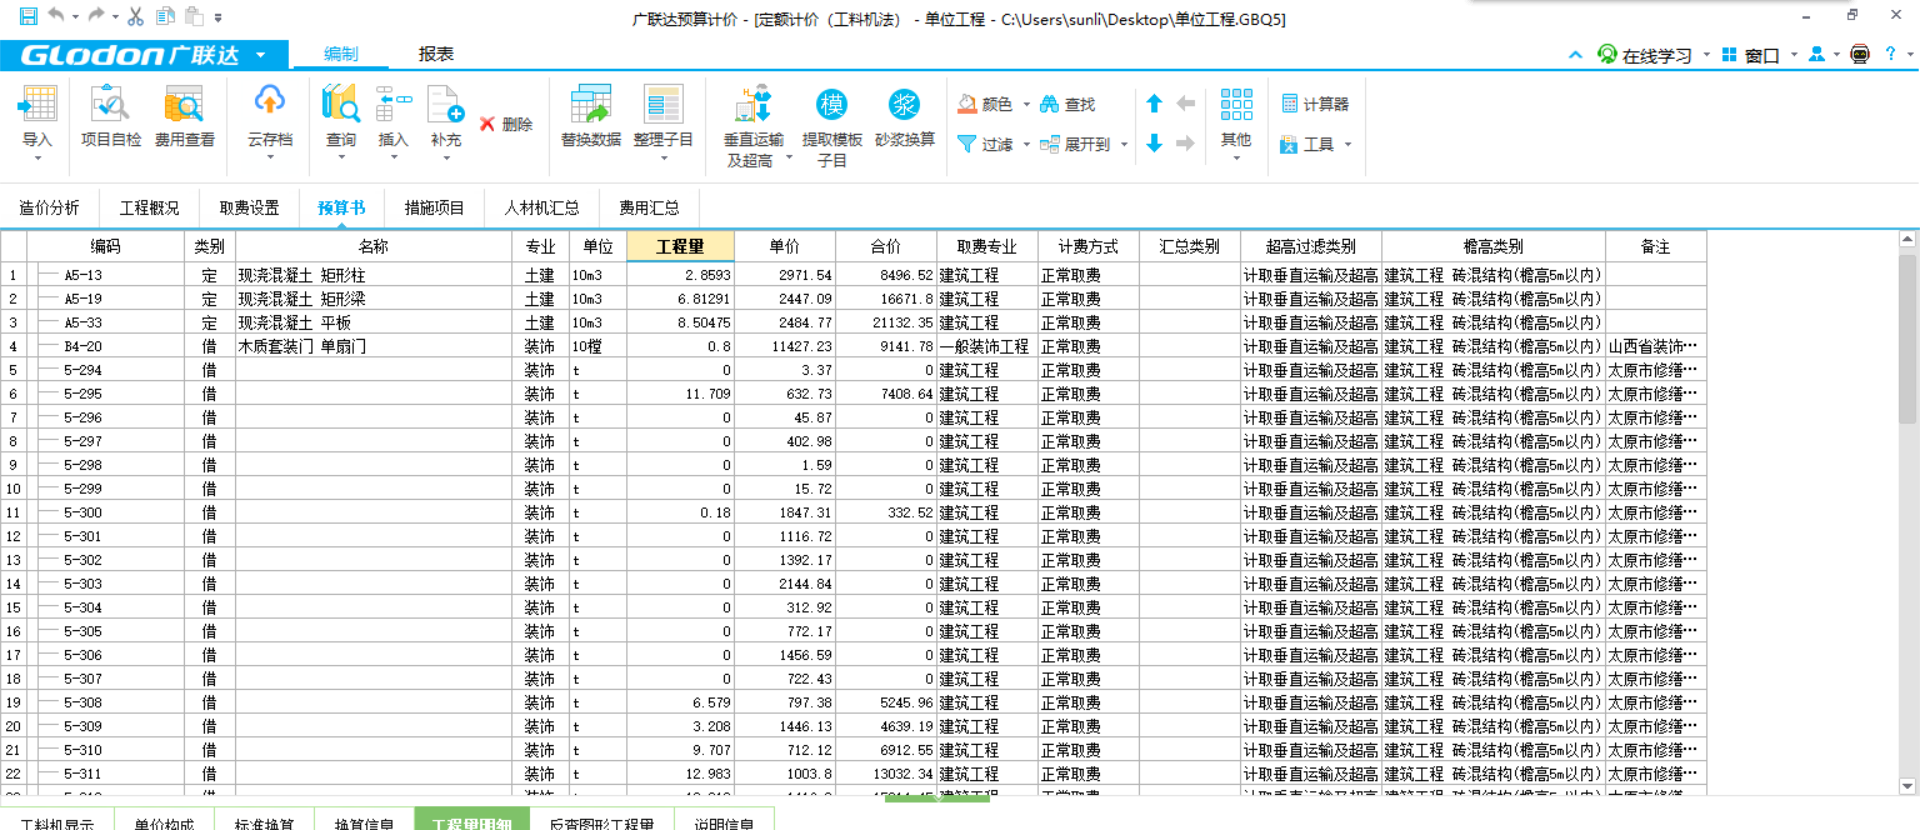Screen dimensions: 1920x830
Task: Open 替换数据 replace data tool
Action: (591, 118)
